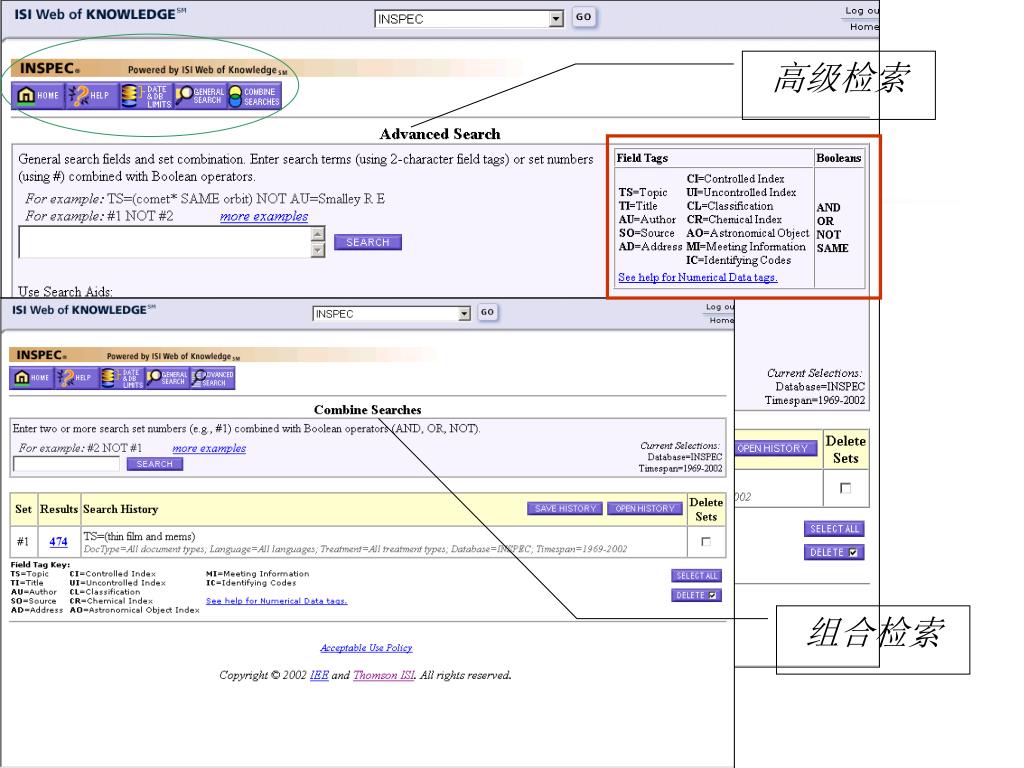The width and height of the screenshot is (1024, 768).
Task: Click scroll up arrow of query box
Action: [x=318, y=234]
